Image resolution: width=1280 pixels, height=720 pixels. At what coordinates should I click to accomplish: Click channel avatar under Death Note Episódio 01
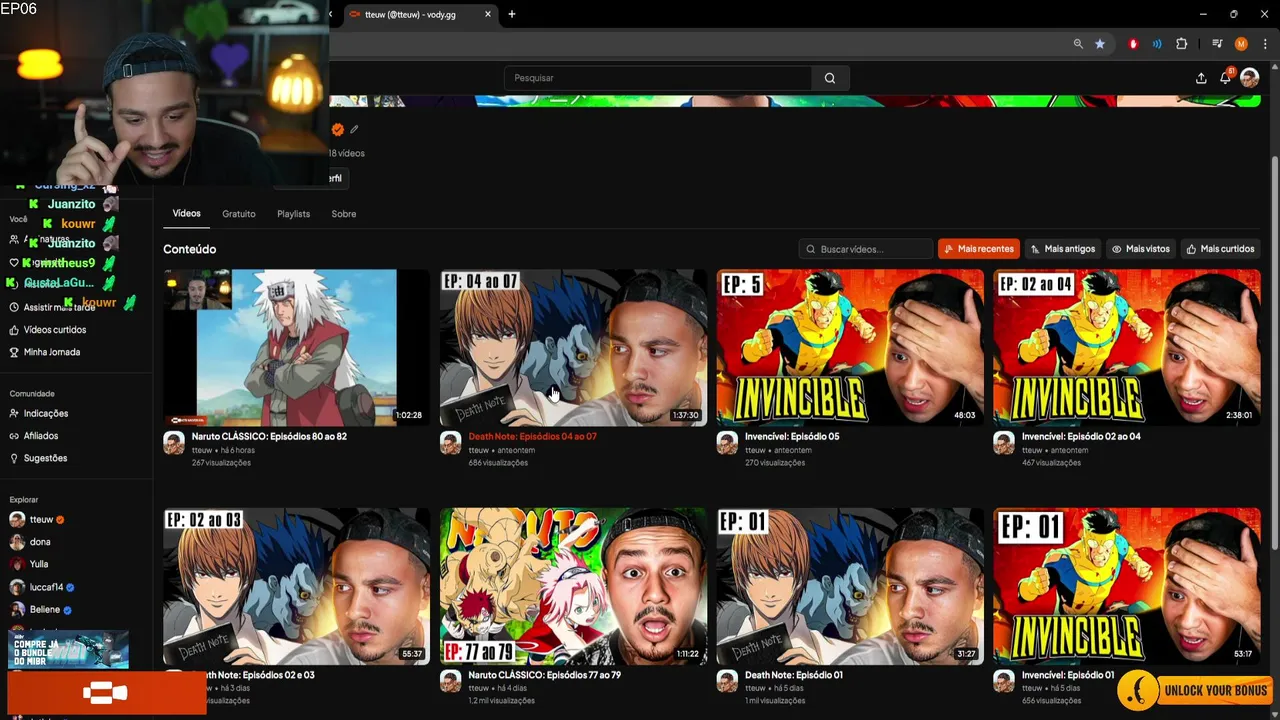click(x=727, y=682)
